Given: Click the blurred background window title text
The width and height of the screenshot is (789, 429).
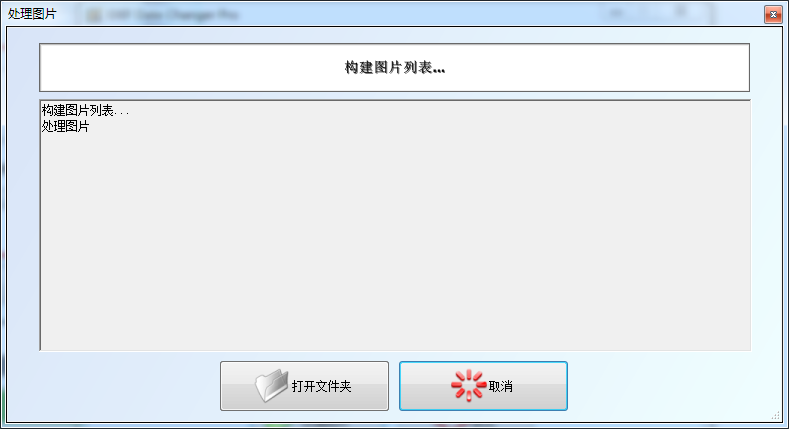Looking at the screenshot, I should (x=173, y=15).
